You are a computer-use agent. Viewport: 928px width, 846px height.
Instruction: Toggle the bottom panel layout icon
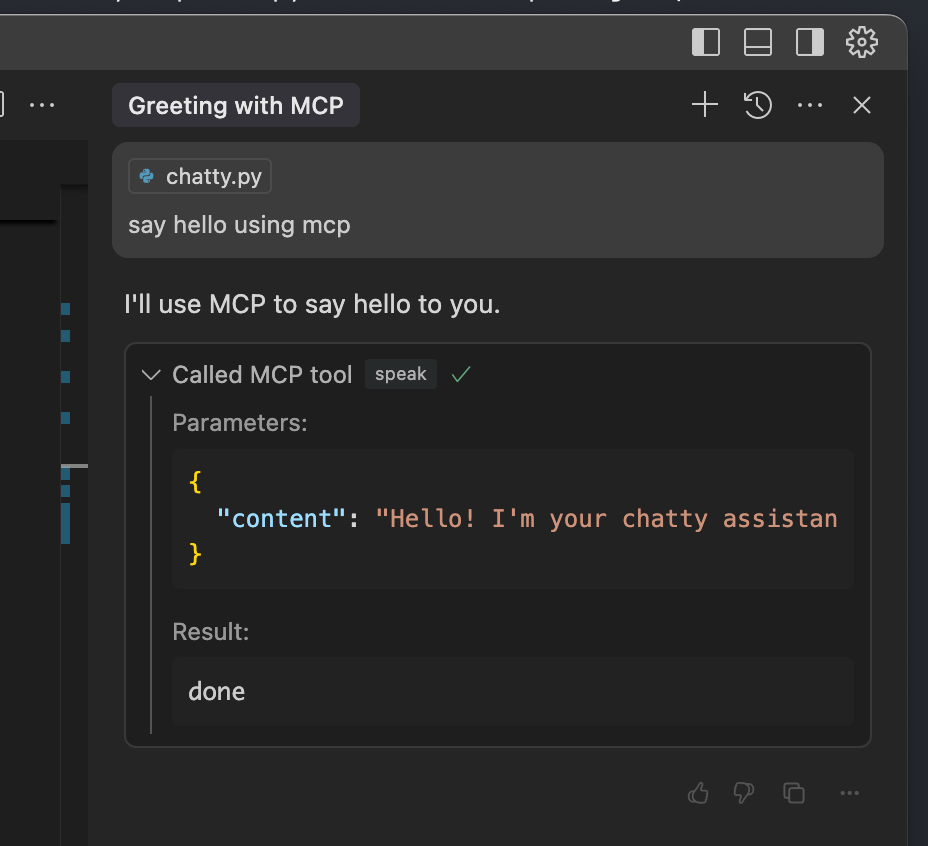tap(758, 42)
